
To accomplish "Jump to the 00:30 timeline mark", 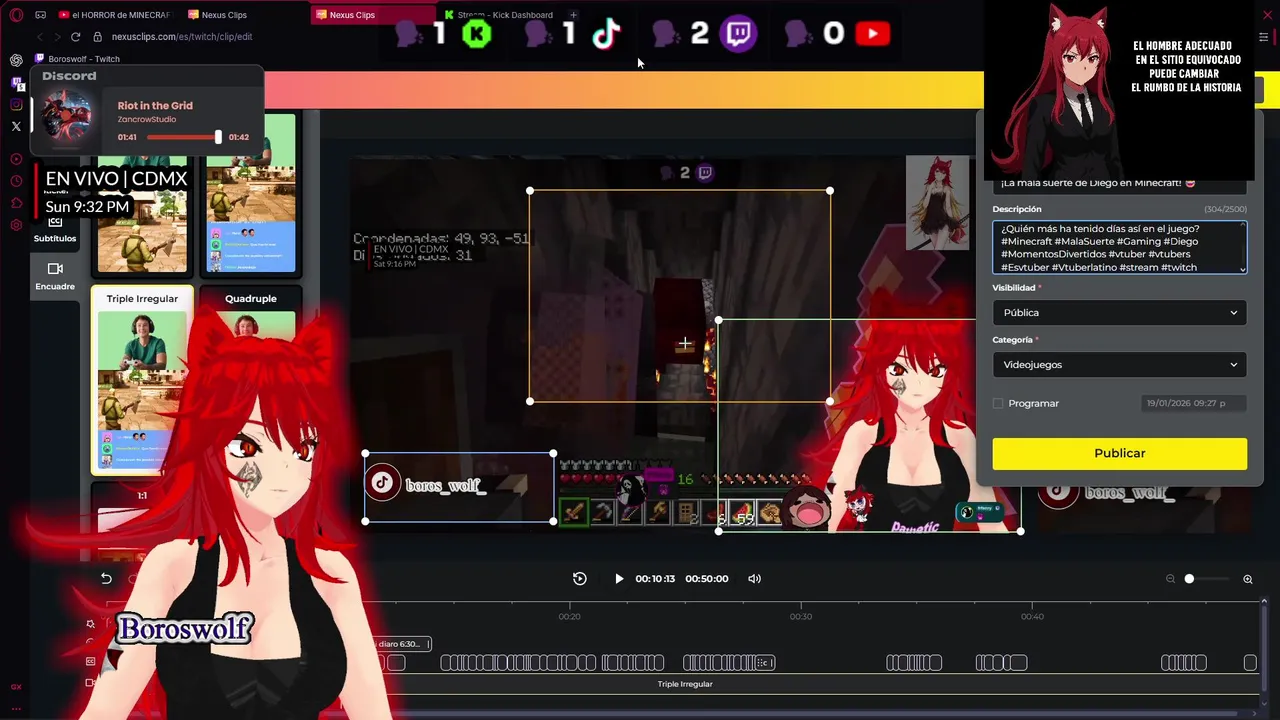I will [x=801, y=616].
